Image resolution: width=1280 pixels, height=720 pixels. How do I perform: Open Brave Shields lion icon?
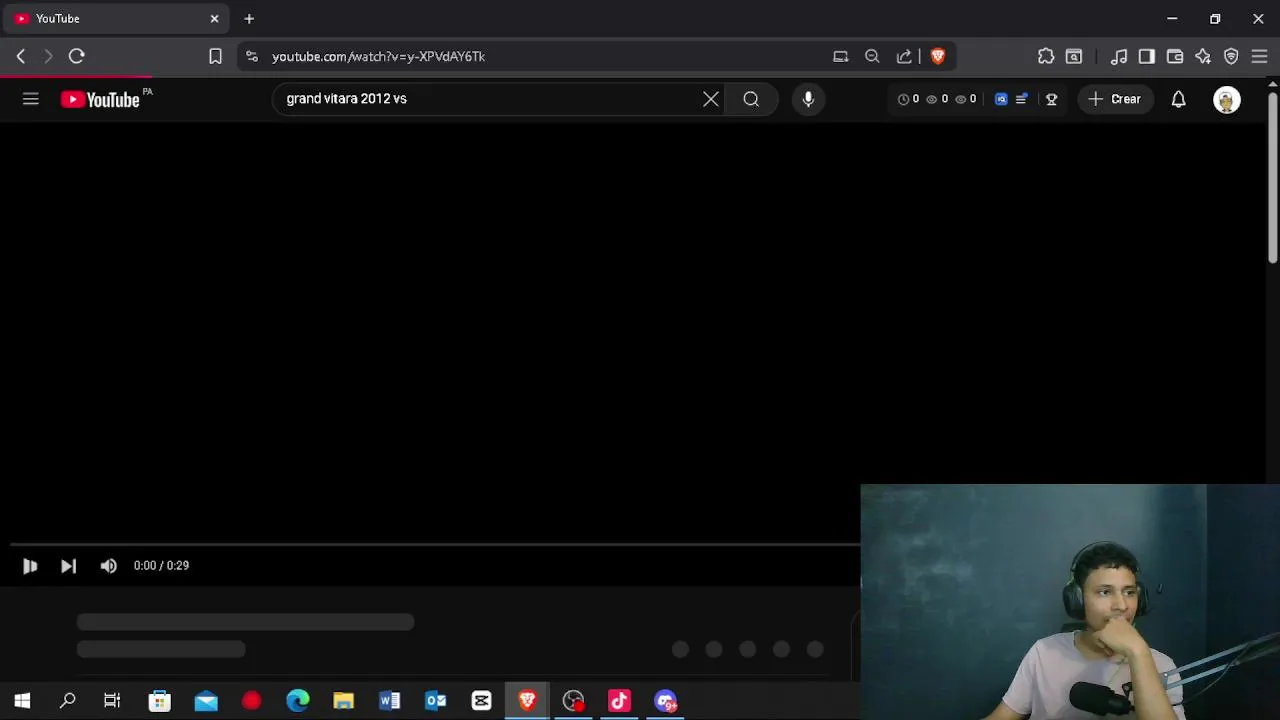938,57
